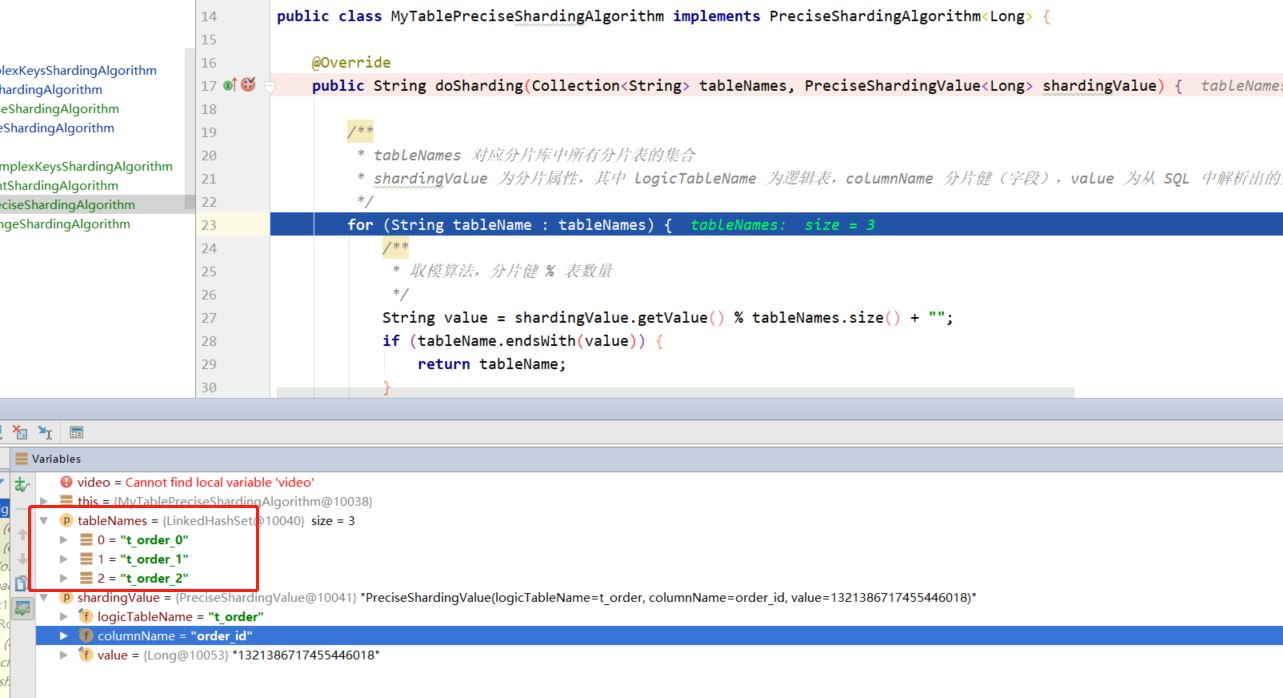Collapse the tableNames variable node
Image resolution: width=1283 pixels, height=698 pixels.
(44, 521)
